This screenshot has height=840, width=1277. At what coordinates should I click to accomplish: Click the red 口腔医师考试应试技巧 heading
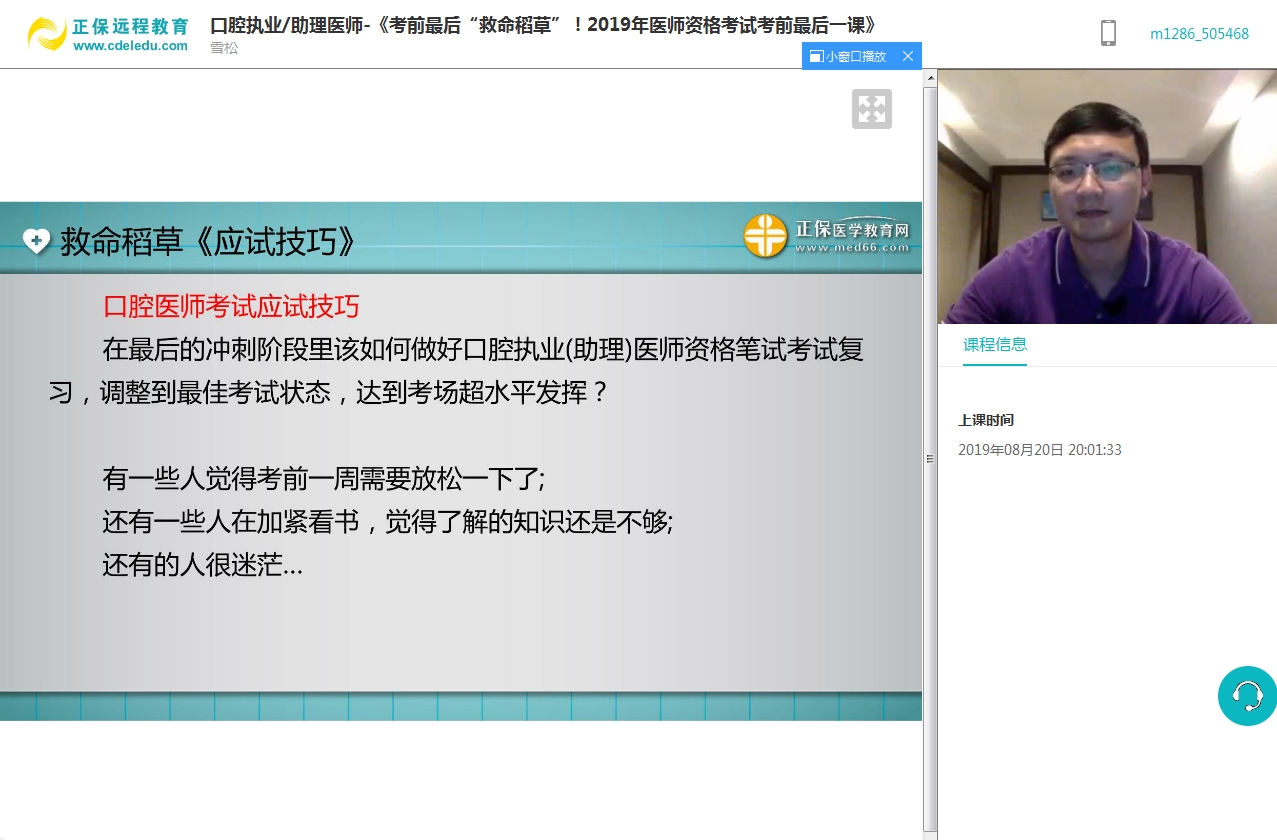[231, 306]
